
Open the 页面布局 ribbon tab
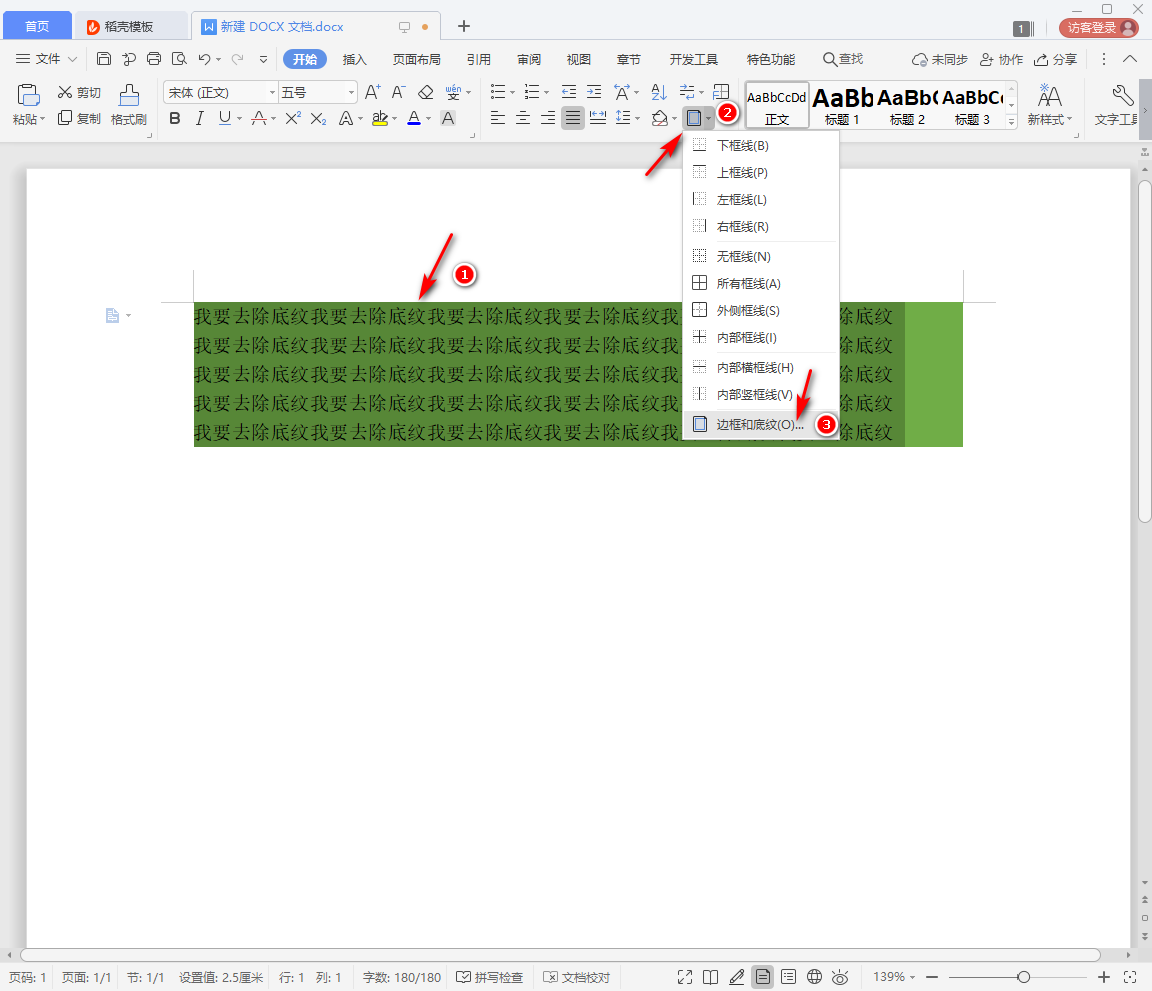[417, 60]
